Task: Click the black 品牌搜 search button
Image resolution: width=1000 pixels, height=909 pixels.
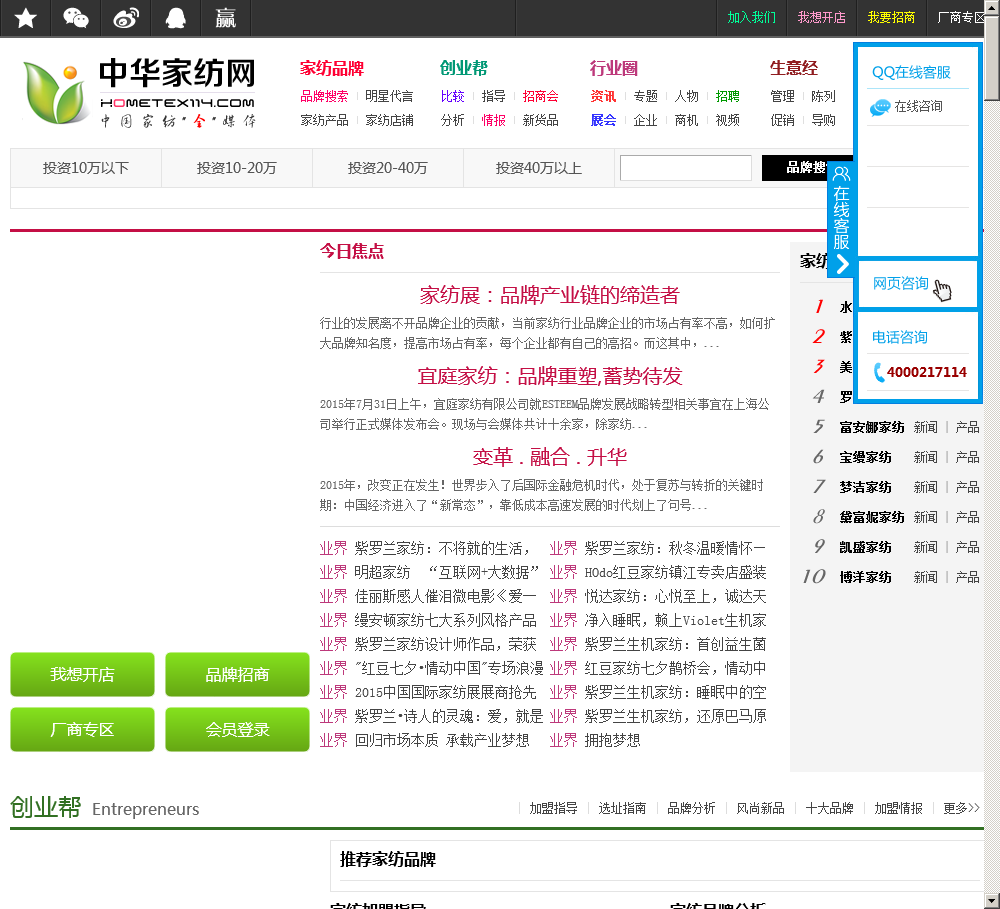Action: [x=806, y=168]
